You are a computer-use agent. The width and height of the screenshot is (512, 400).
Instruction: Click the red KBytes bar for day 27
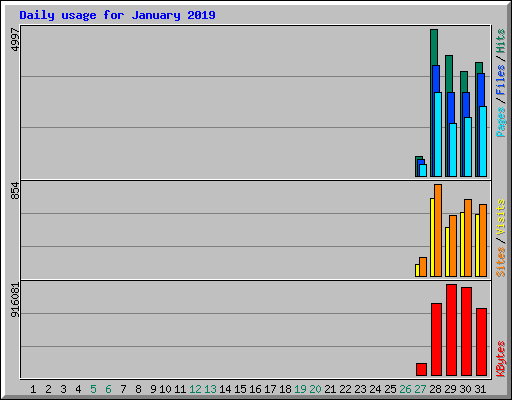coord(421,369)
